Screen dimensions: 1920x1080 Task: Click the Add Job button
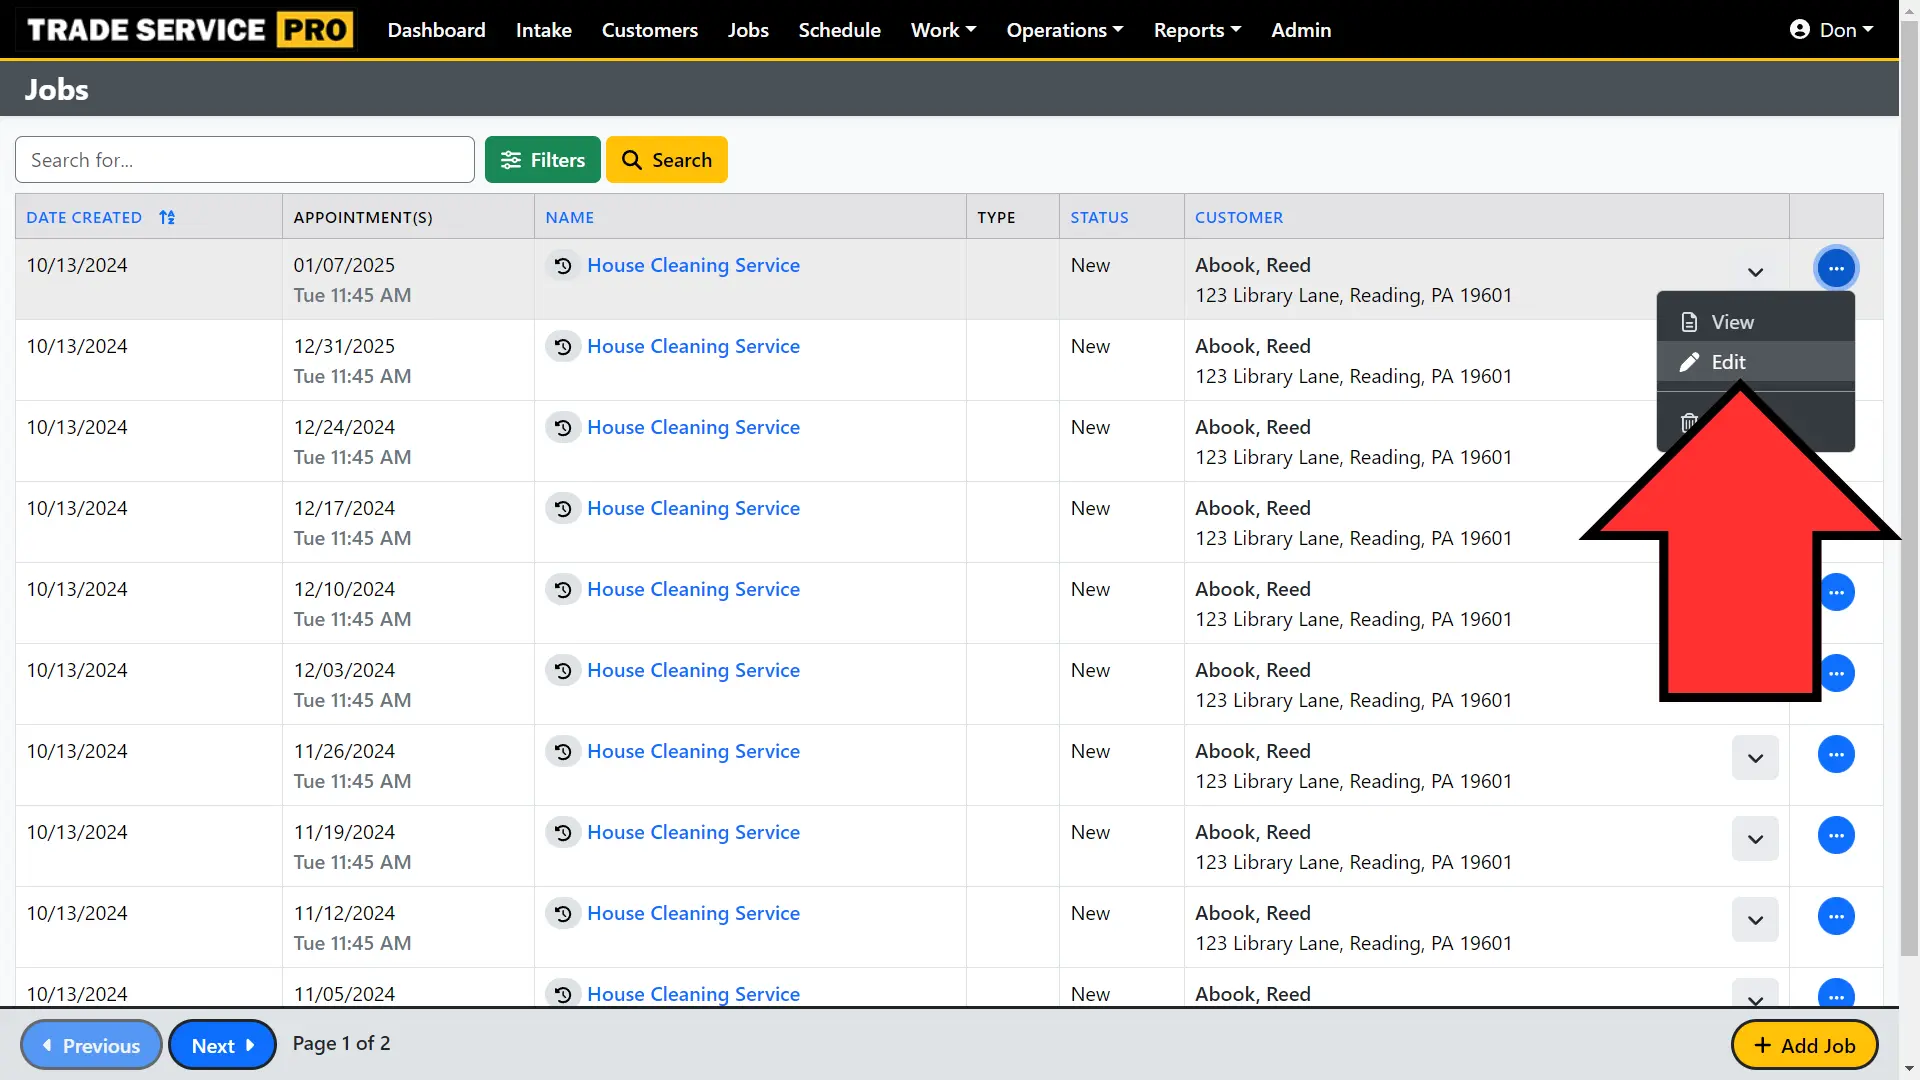(x=1804, y=1046)
